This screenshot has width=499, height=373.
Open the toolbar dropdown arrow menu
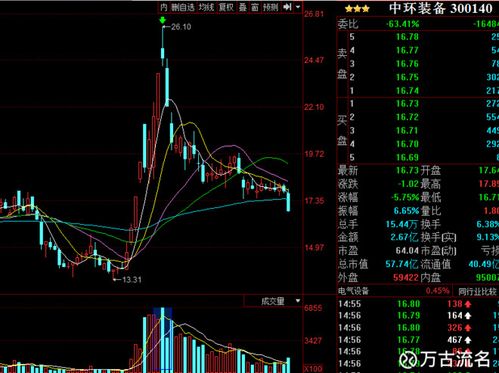pyautogui.click(x=298, y=7)
